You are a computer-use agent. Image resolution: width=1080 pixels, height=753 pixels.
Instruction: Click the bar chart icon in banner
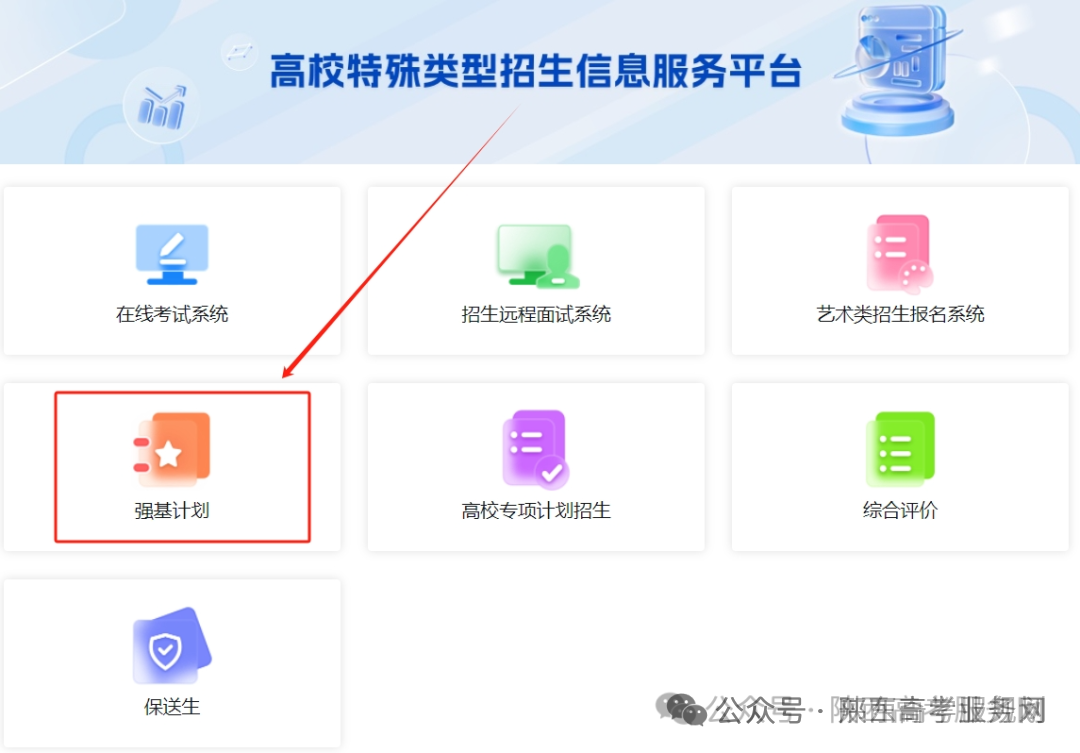pos(162,107)
